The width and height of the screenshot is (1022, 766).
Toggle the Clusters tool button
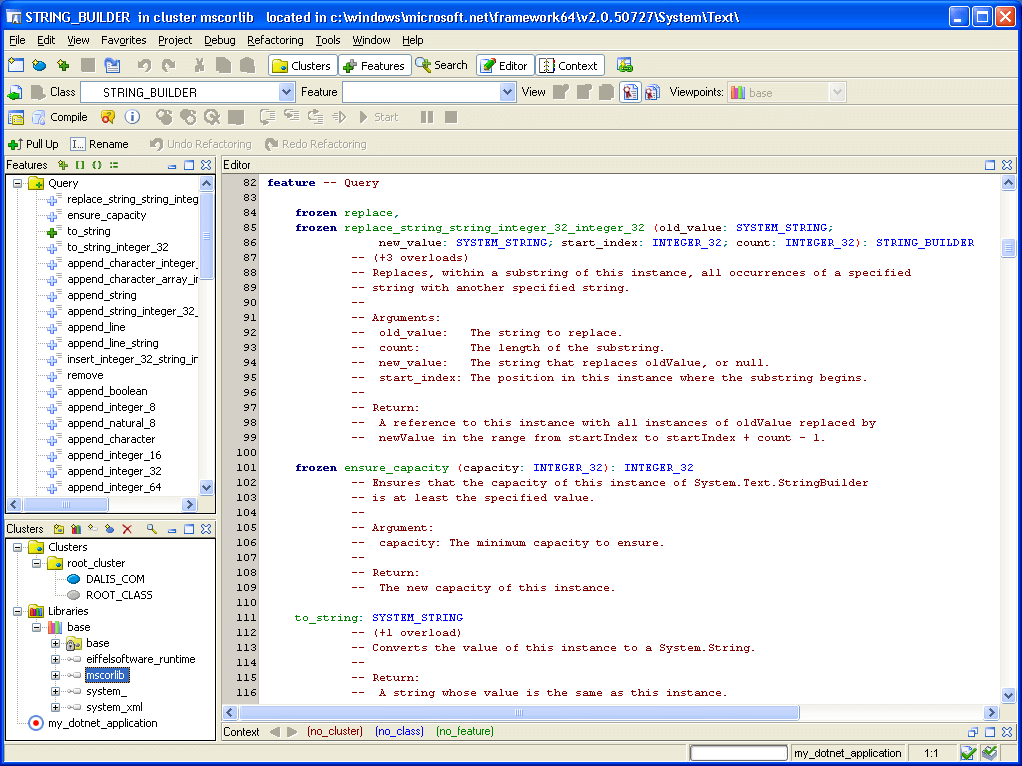(x=301, y=66)
